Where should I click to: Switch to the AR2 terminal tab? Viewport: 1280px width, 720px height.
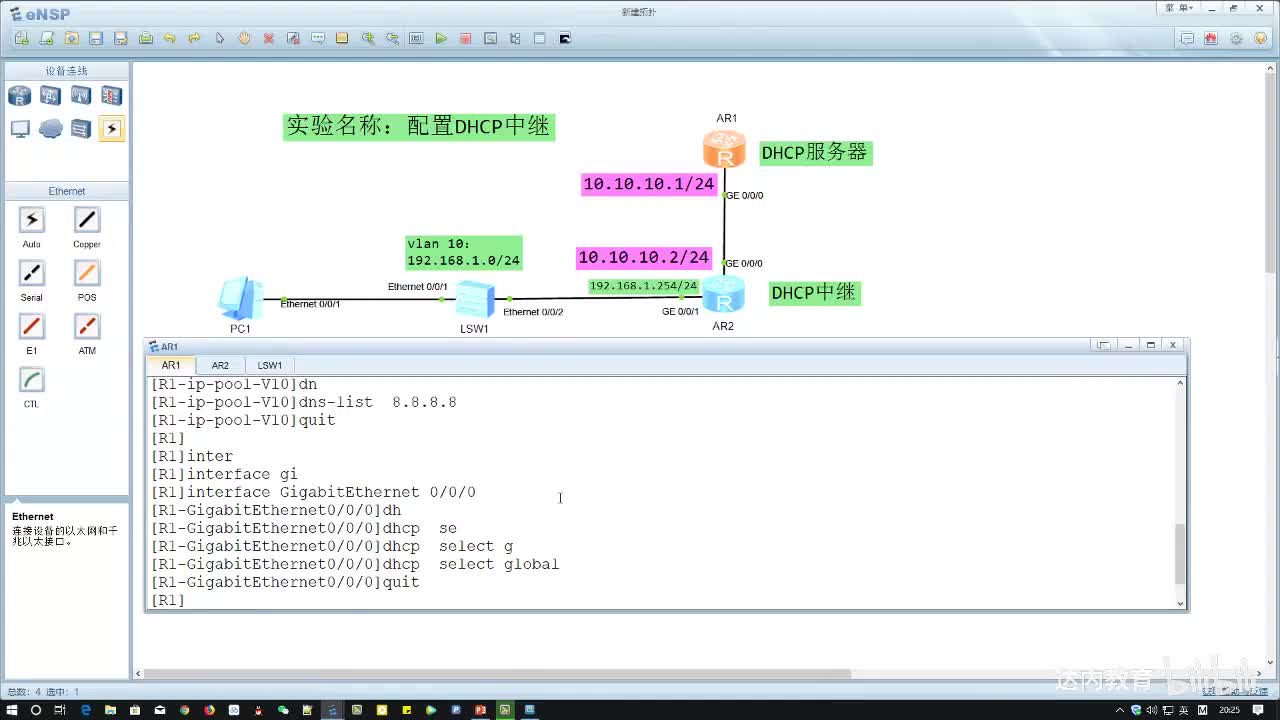tap(220, 365)
